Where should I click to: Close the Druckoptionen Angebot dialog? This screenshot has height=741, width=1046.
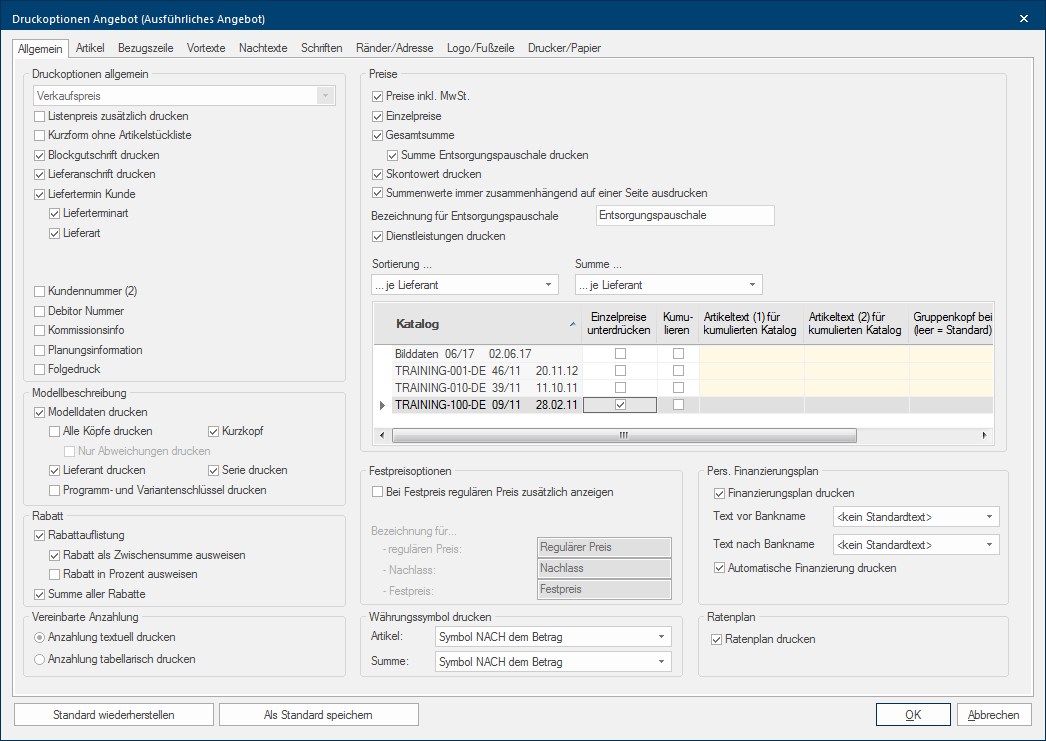[1023, 18]
